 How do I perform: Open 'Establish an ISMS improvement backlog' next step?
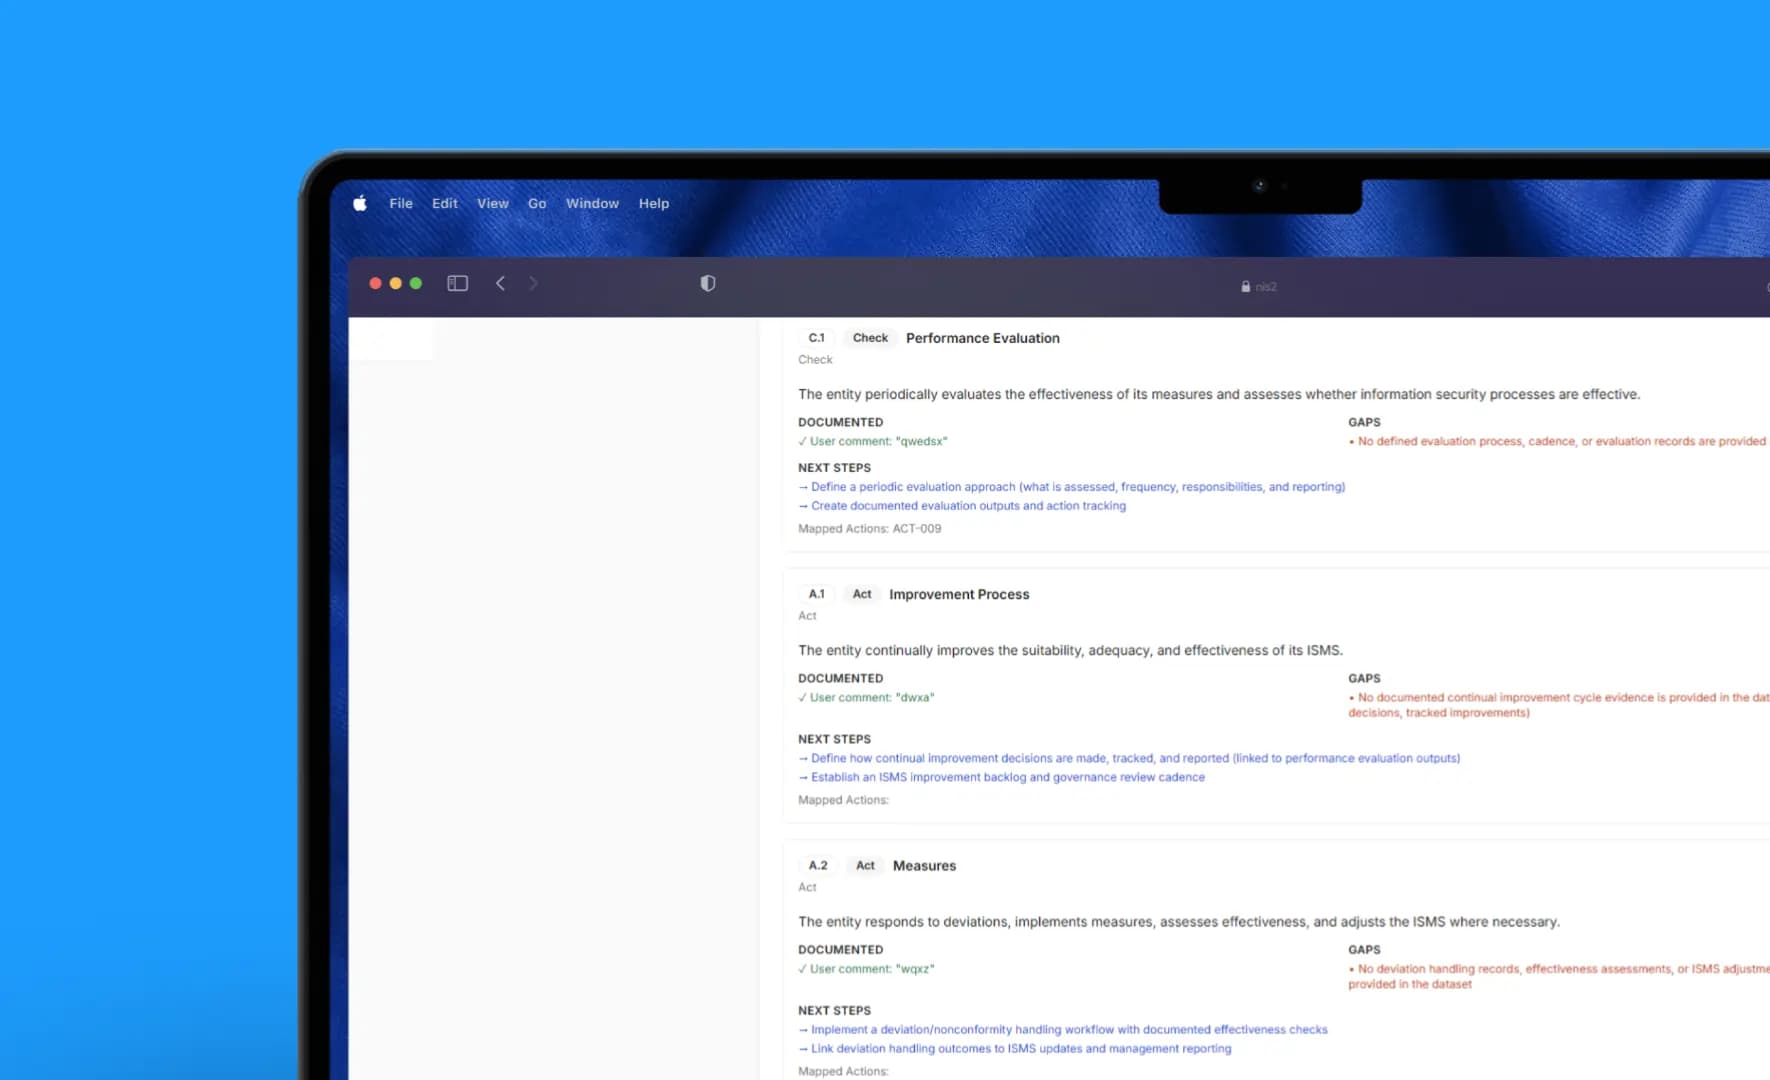[x=1007, y=777]
